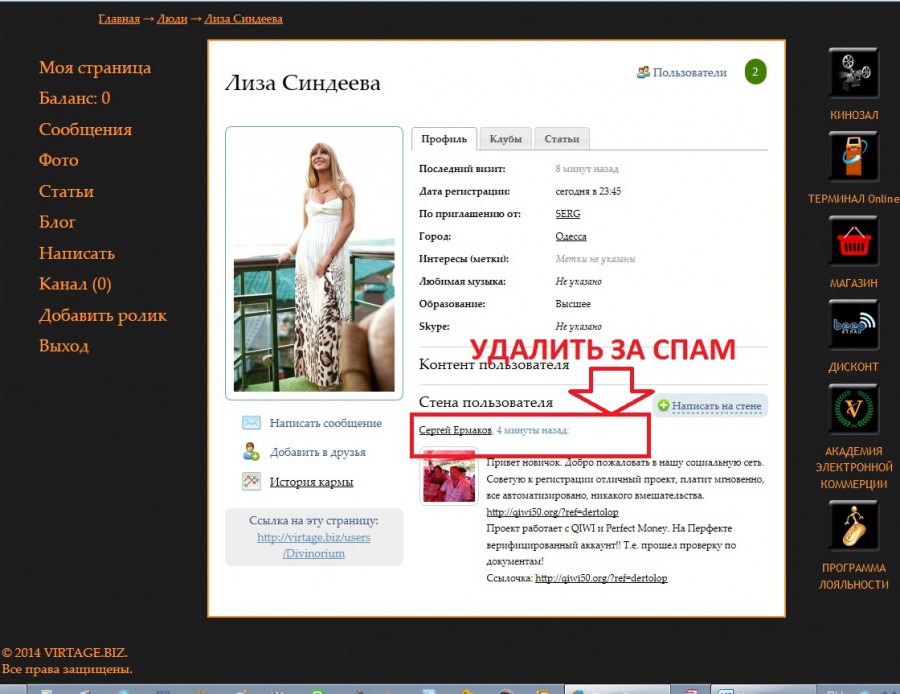
Task: Select the Профиль tab
Action: pyautogui.click(x=443, y=139)
